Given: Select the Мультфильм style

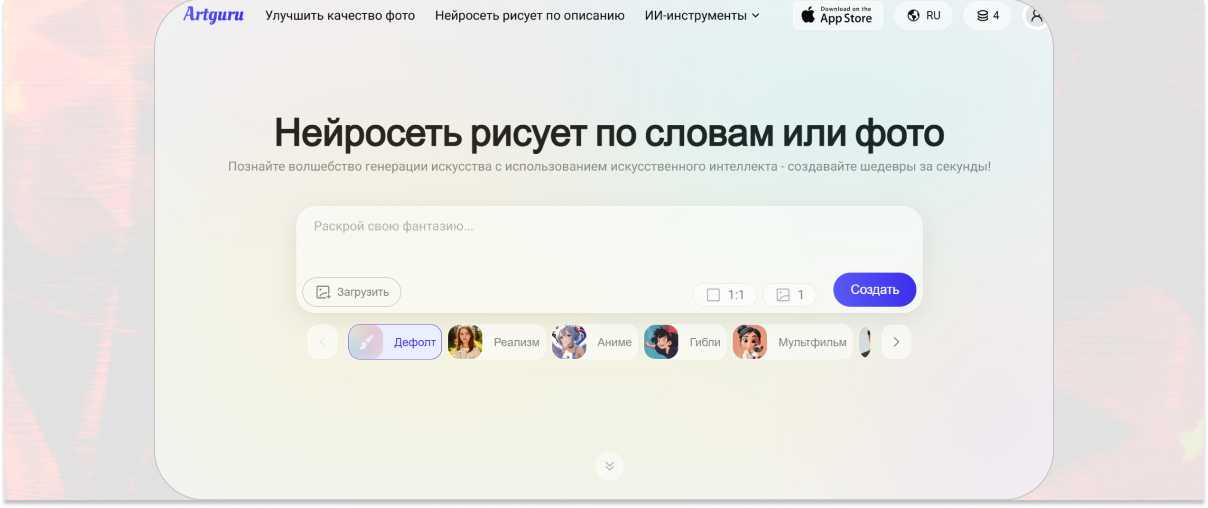Looking at the screenshot, I should pos(793,342).
